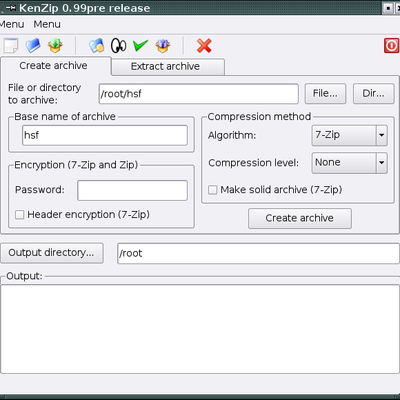Focus the Base name of archive field

coord(105,135)
